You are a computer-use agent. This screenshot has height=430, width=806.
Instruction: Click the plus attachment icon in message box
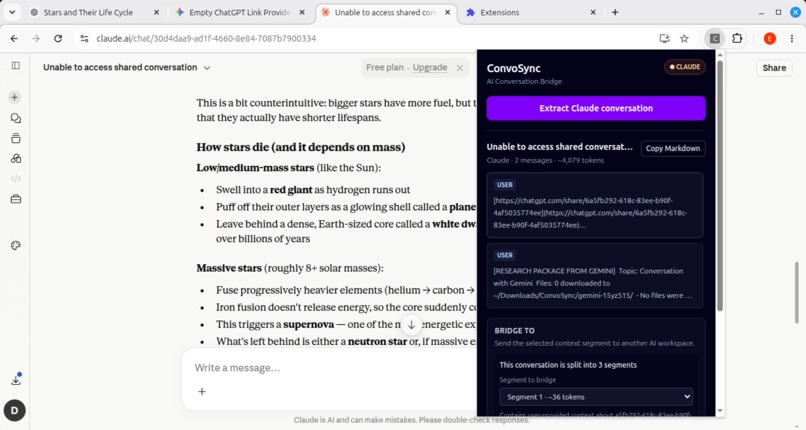[x=202, y=392]
